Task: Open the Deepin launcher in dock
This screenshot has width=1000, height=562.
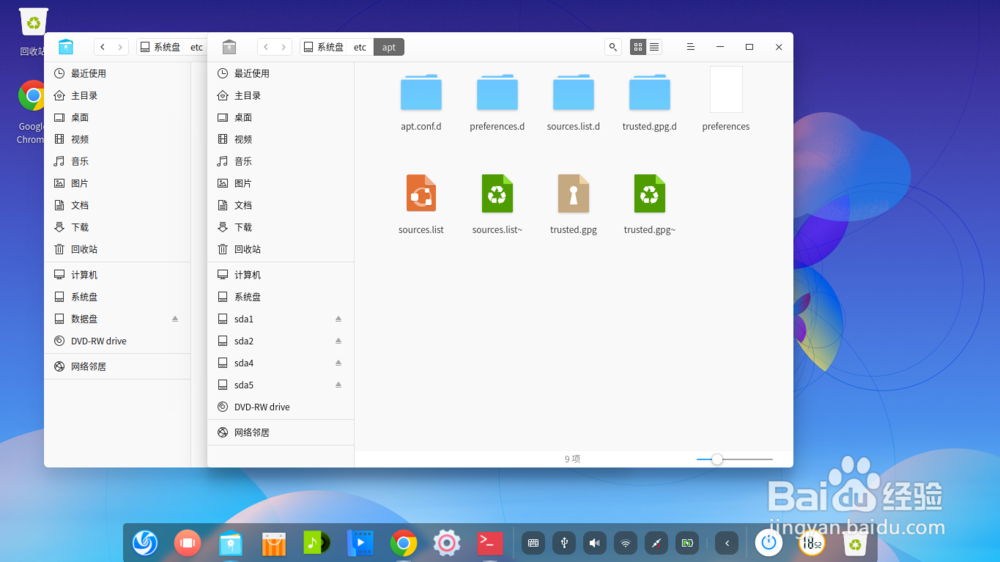Action: 145,543
